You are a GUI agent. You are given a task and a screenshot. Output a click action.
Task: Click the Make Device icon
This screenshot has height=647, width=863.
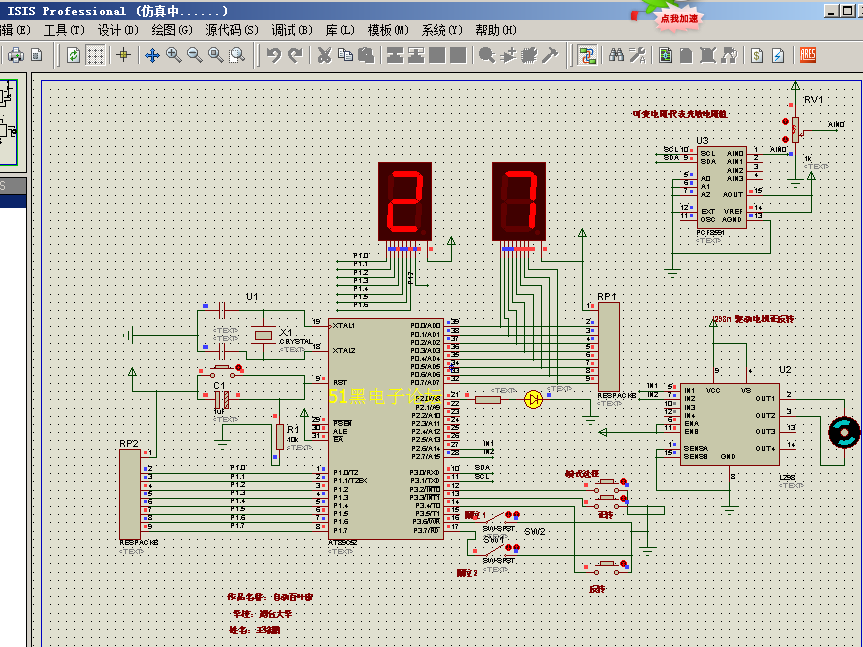(x=508, y=55)
